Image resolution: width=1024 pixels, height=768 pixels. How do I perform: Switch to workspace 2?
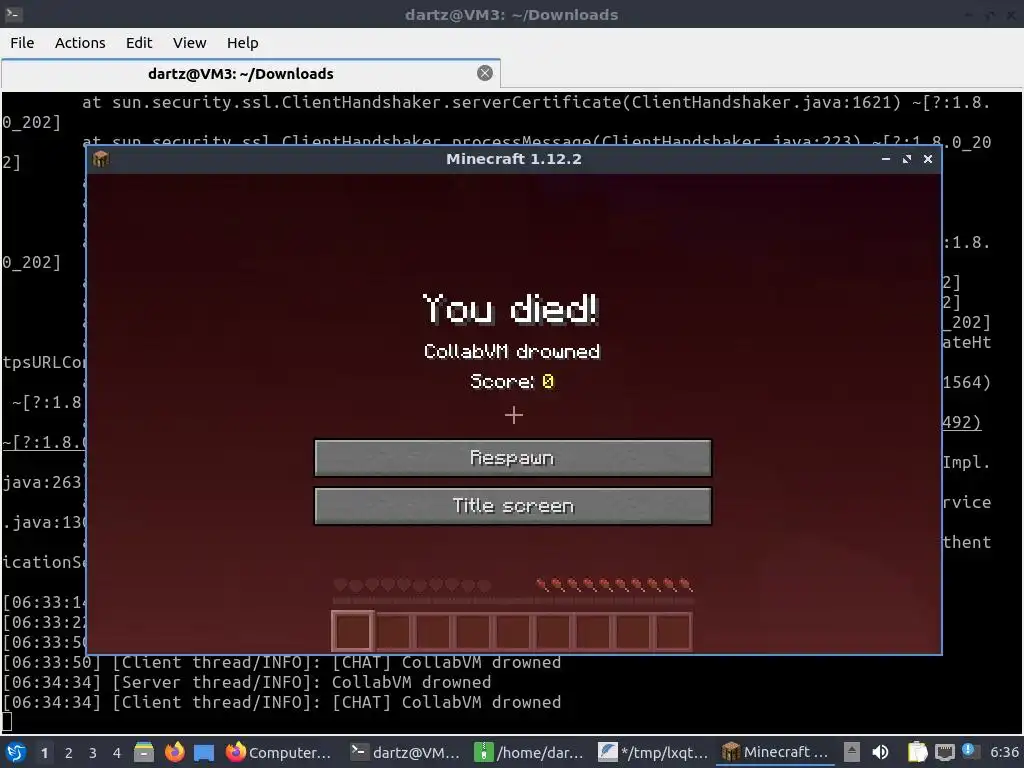(x=69, y=753)
